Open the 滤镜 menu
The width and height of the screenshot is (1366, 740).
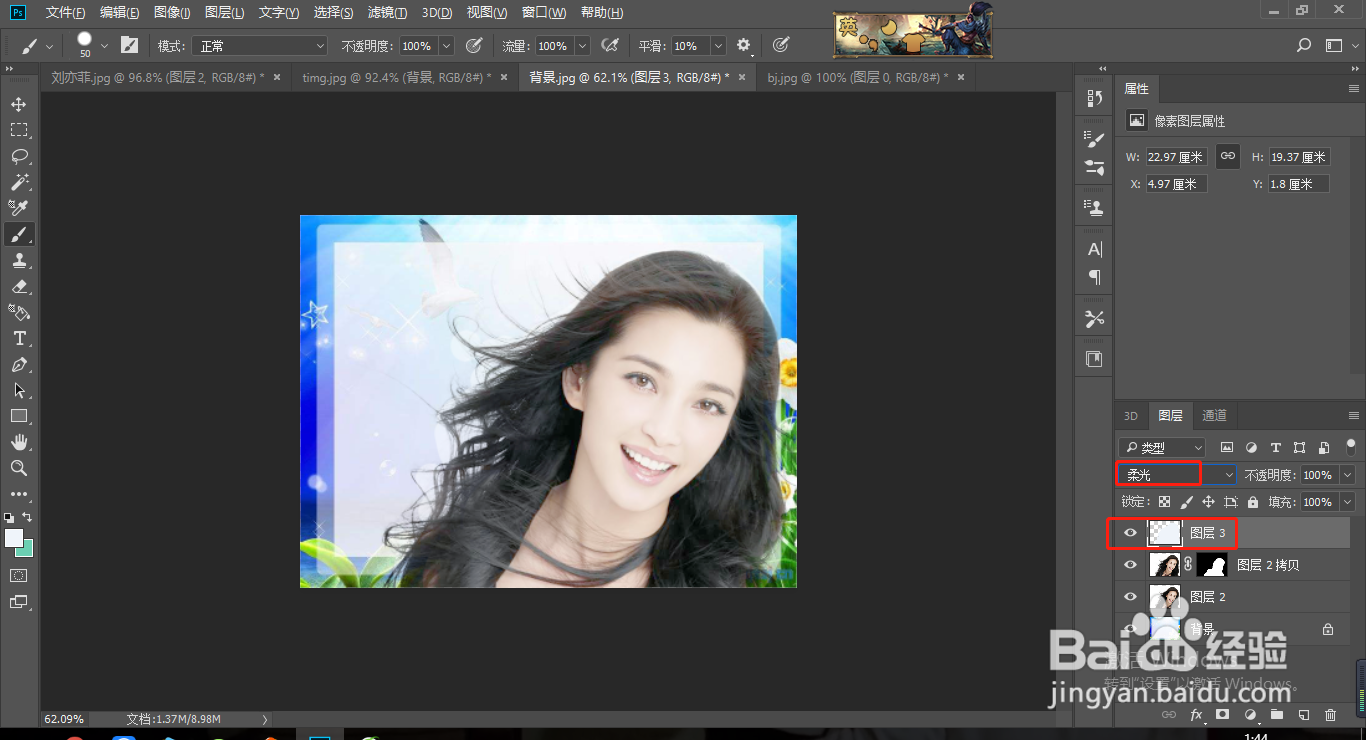pyautogui.click(x=387, y=13)
